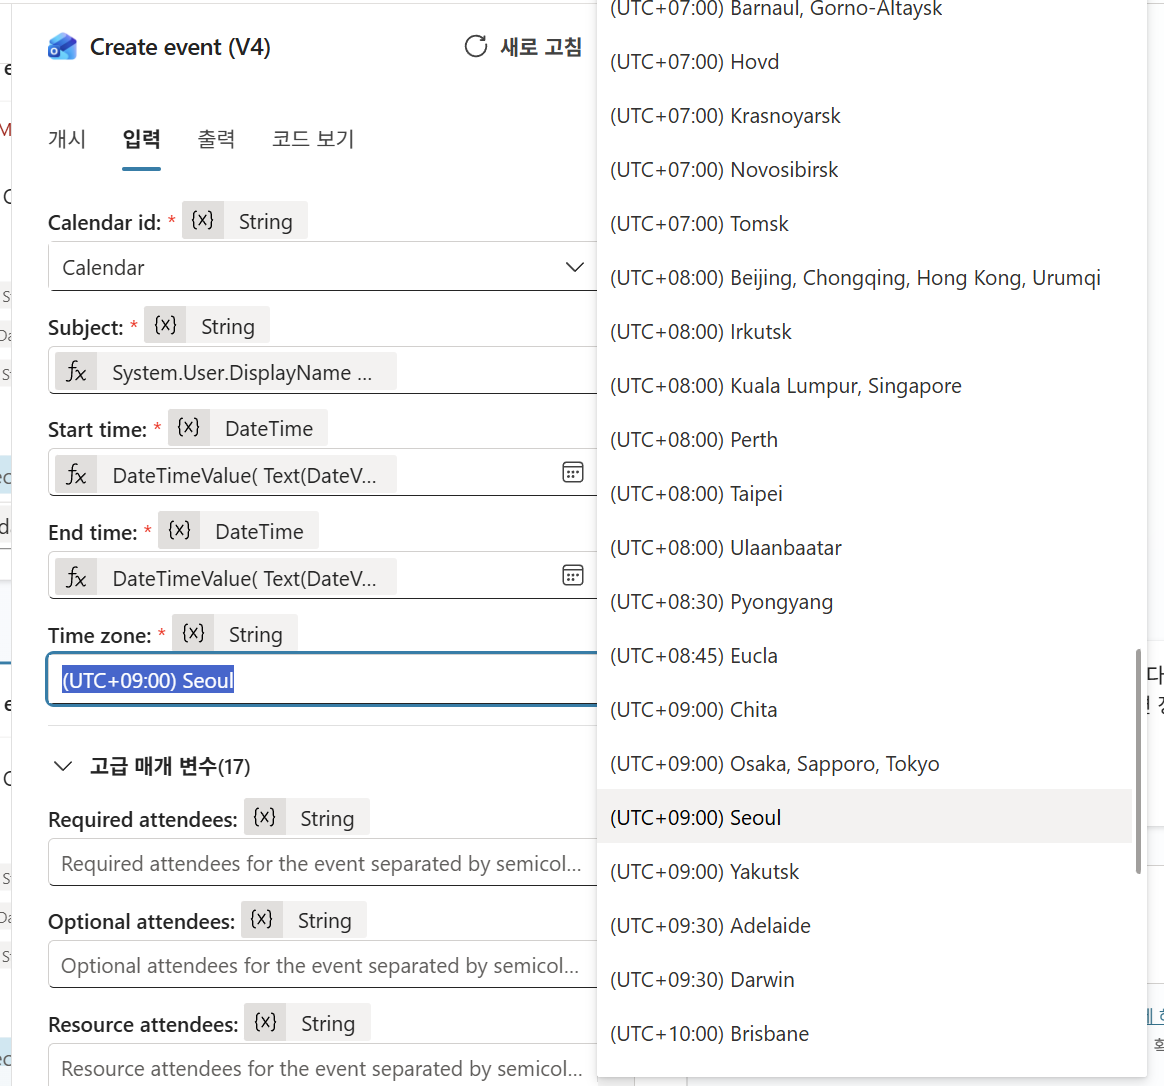Select (UTC+07:00) Krasnoyarsk time zone
This screenshot has width=1164, height=1086.
coord(865,116)
